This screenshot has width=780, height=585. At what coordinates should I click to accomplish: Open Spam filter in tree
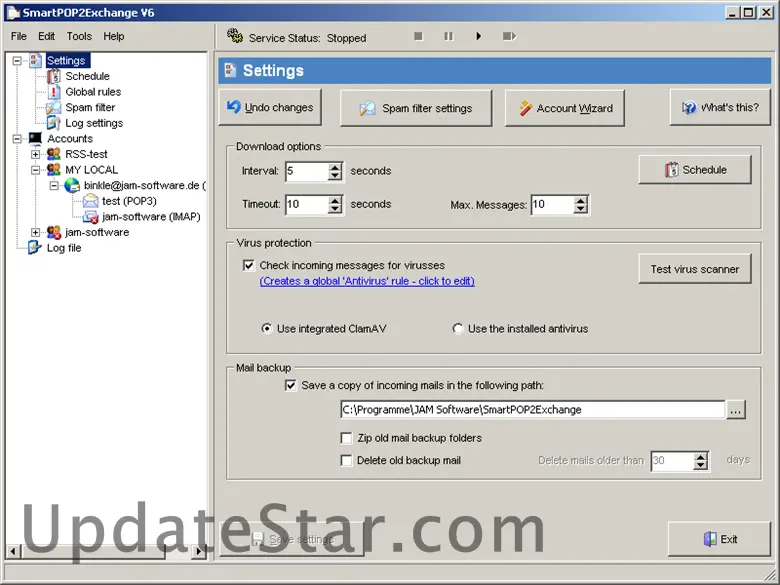90,107
